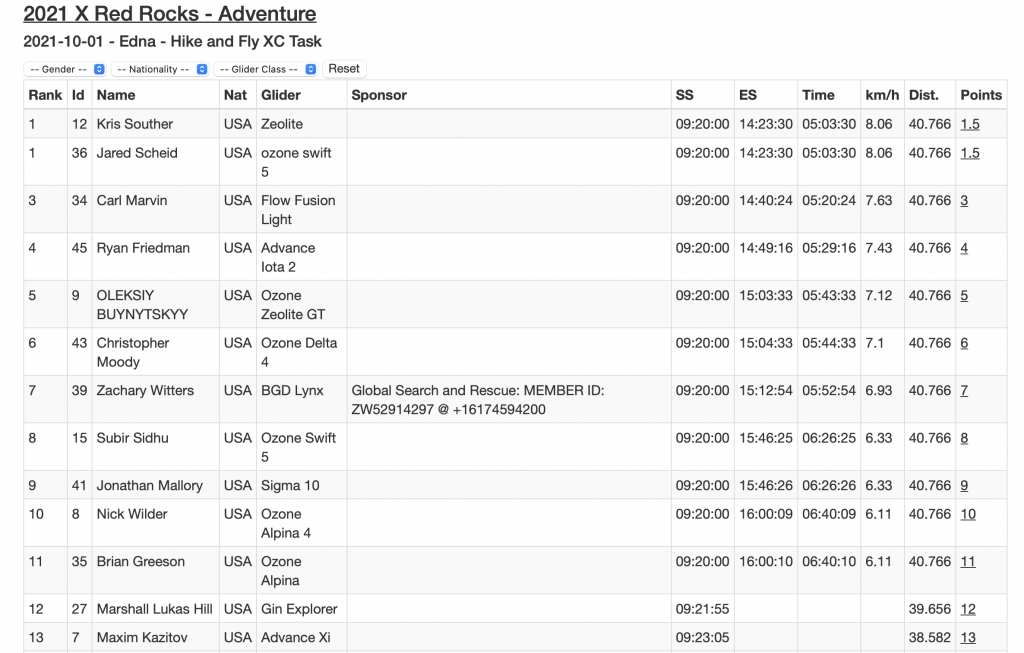Screen dimensions: 1024x653
Task: Click the Points column header
Action: [x=980, y=95]
